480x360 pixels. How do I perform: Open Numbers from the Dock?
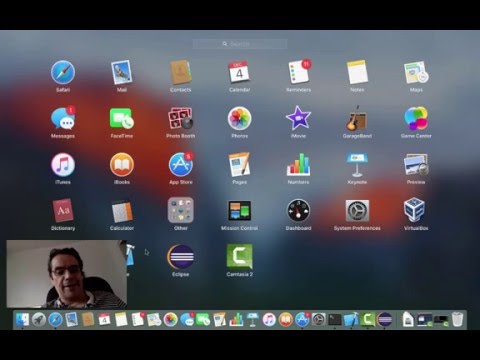(x=236, y=320)
